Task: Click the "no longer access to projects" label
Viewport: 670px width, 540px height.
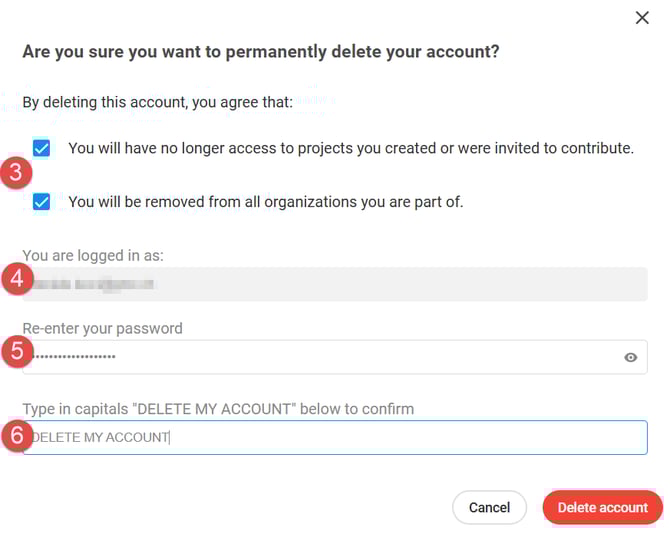Action: 351,148
